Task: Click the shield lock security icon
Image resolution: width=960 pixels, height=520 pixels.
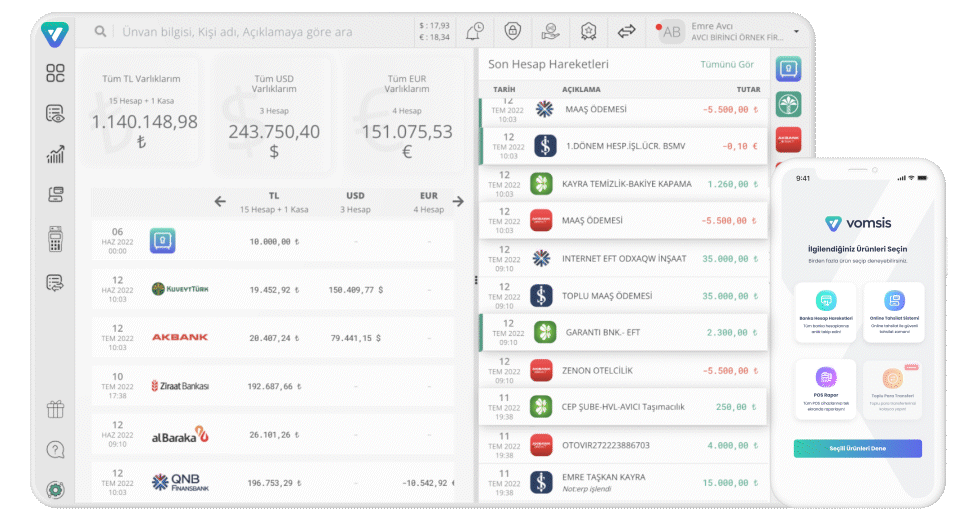Action: click(512, 31)
